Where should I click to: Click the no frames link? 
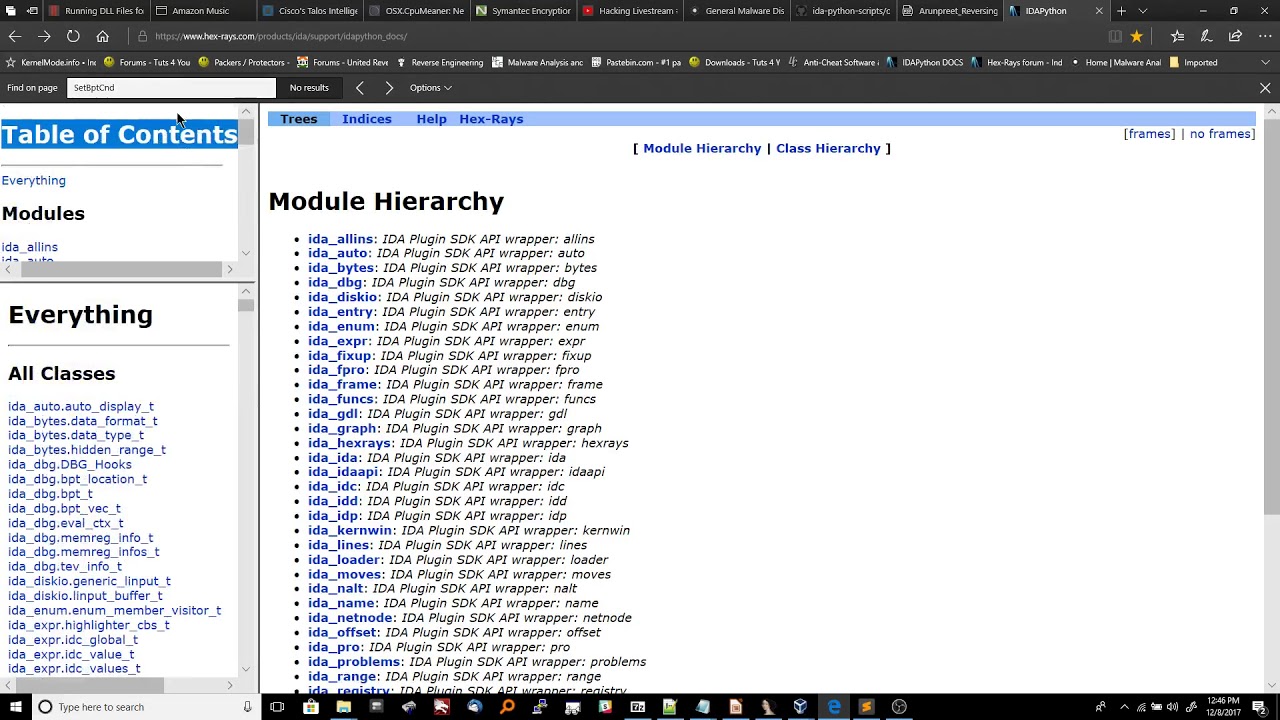(1220, 134)
